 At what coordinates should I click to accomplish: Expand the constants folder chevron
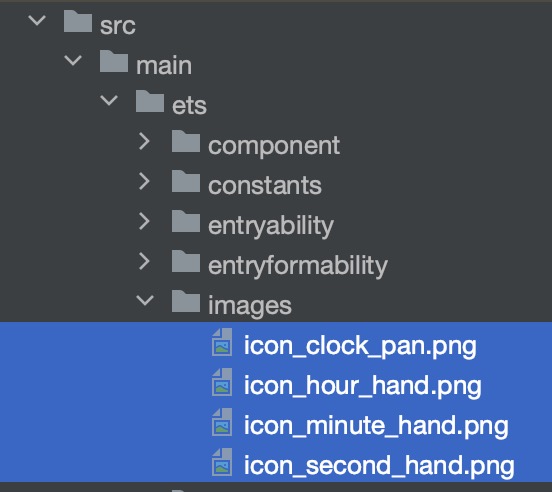pyautogui.click(x=144, y=182)
